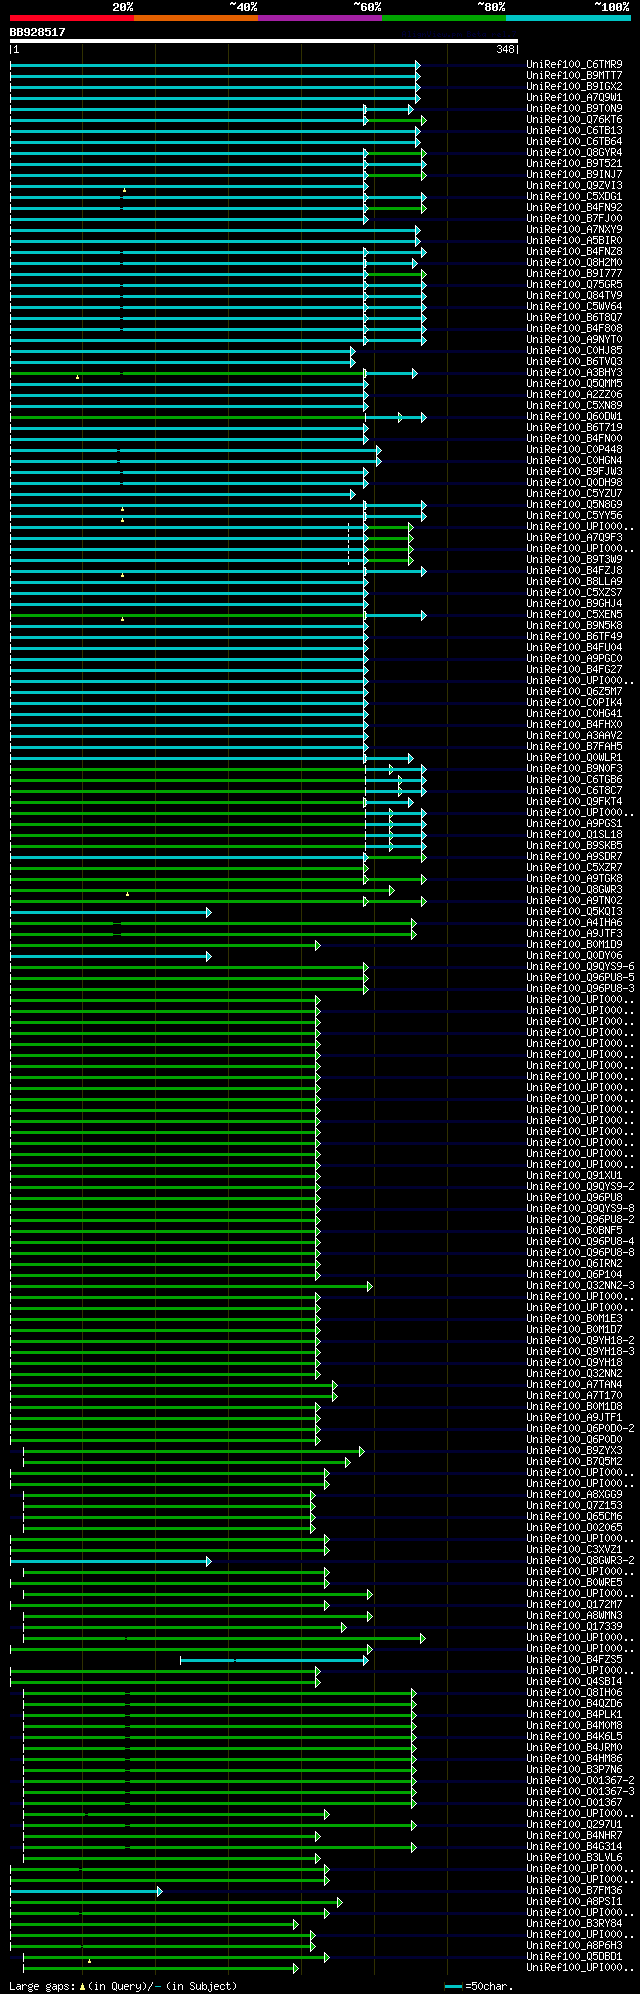Click hit label UniRef100_Q6P104

point(575,1274)
